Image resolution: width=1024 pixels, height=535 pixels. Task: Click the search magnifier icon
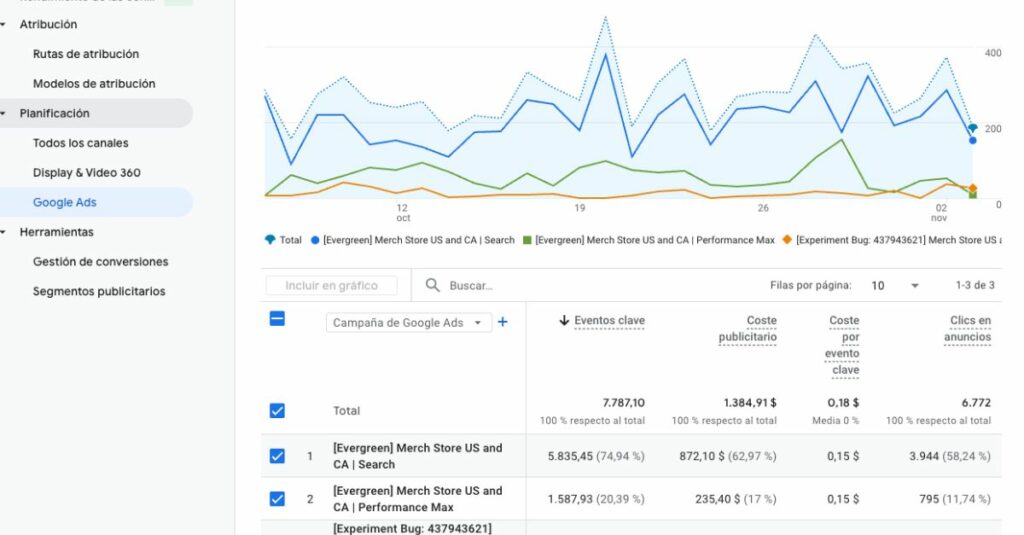point(433,285)
